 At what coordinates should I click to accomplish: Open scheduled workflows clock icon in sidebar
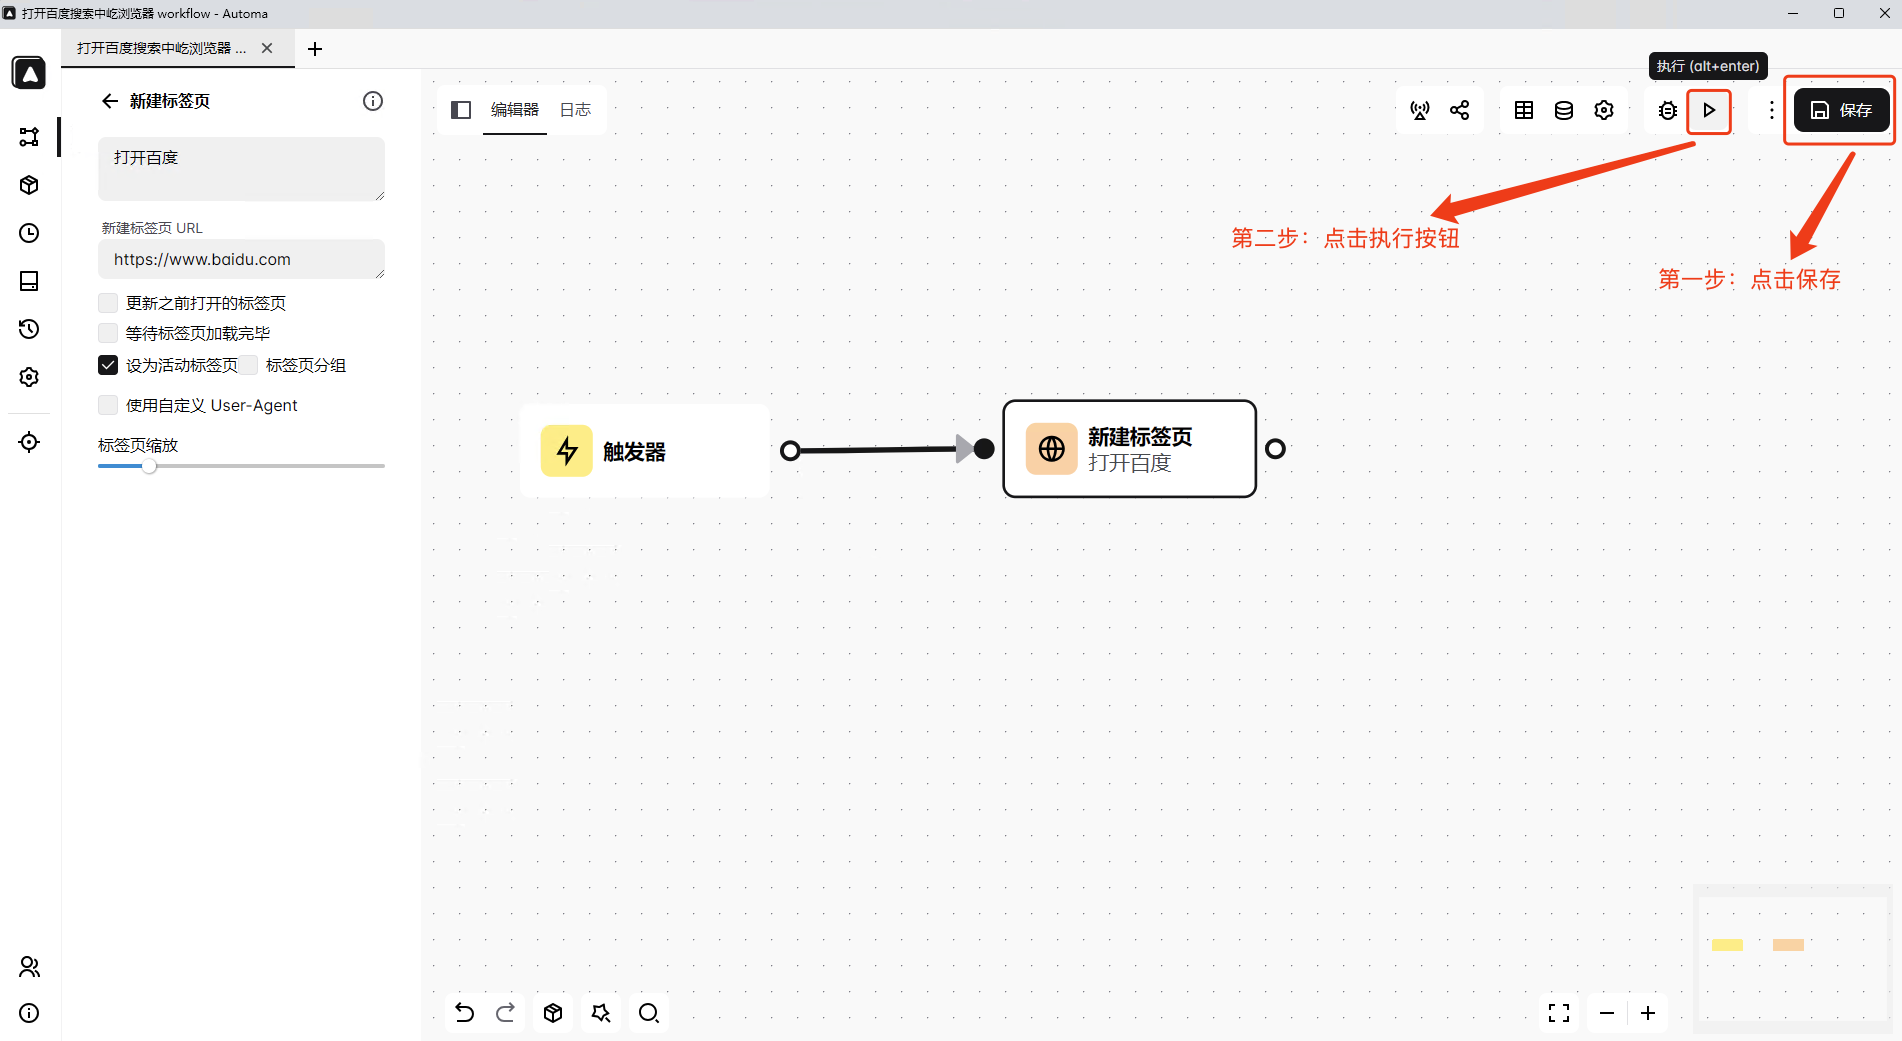tap(29, 233)
